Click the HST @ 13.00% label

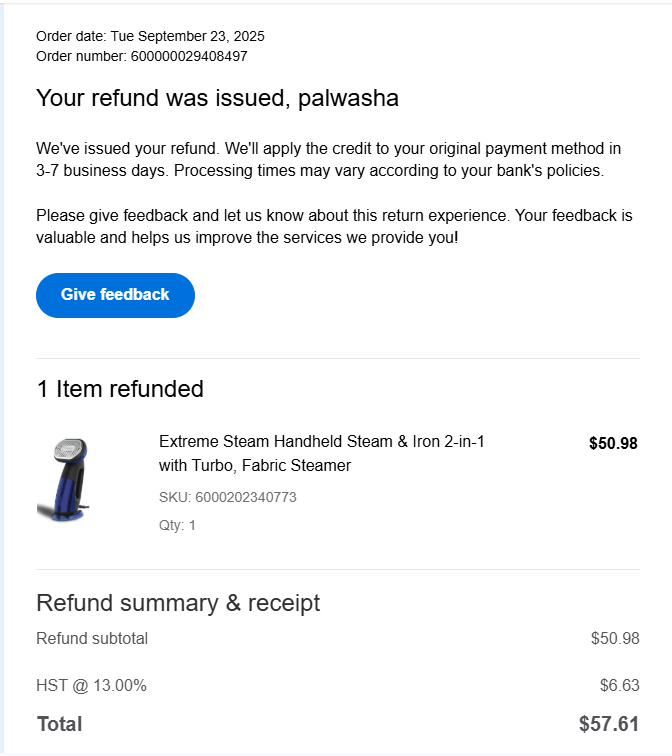91,685
